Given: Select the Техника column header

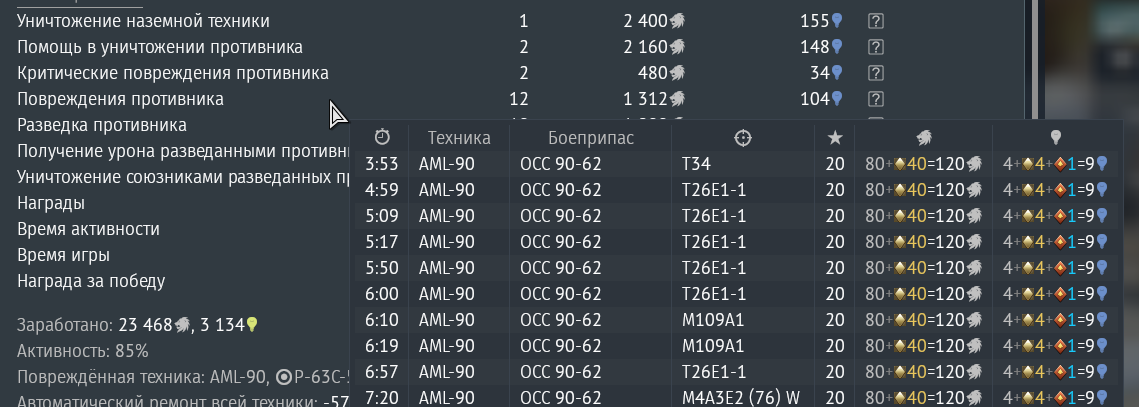Looking at the screenshot, I should [x=459, y=138].
